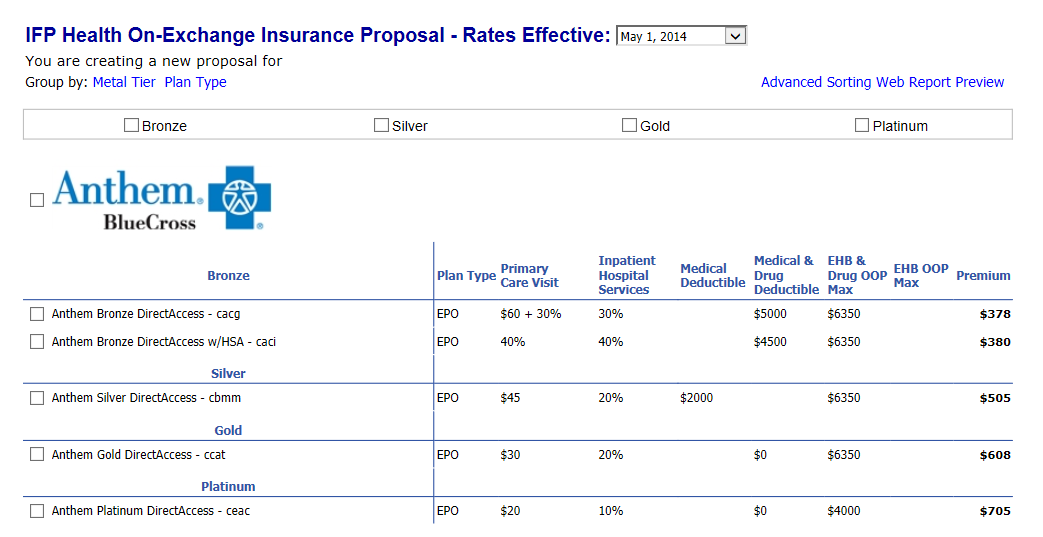Click the $2000 medical deductible value
This screenshot has width=1043, height=537.
tap(696, 397)
